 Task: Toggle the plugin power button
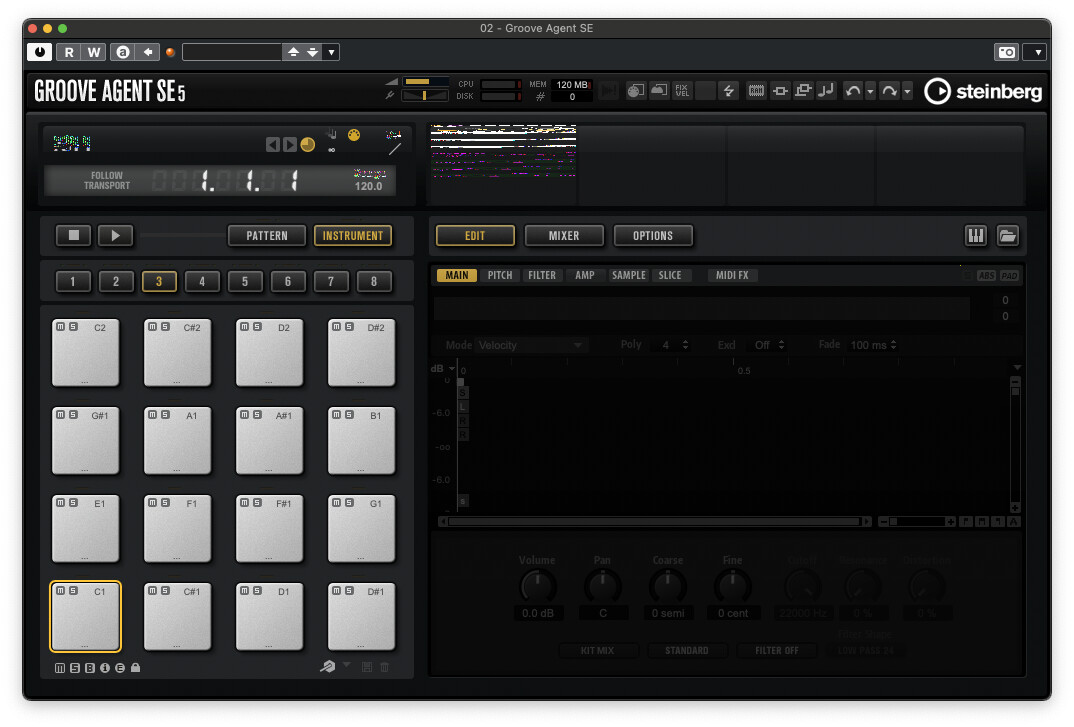(40, 52)
